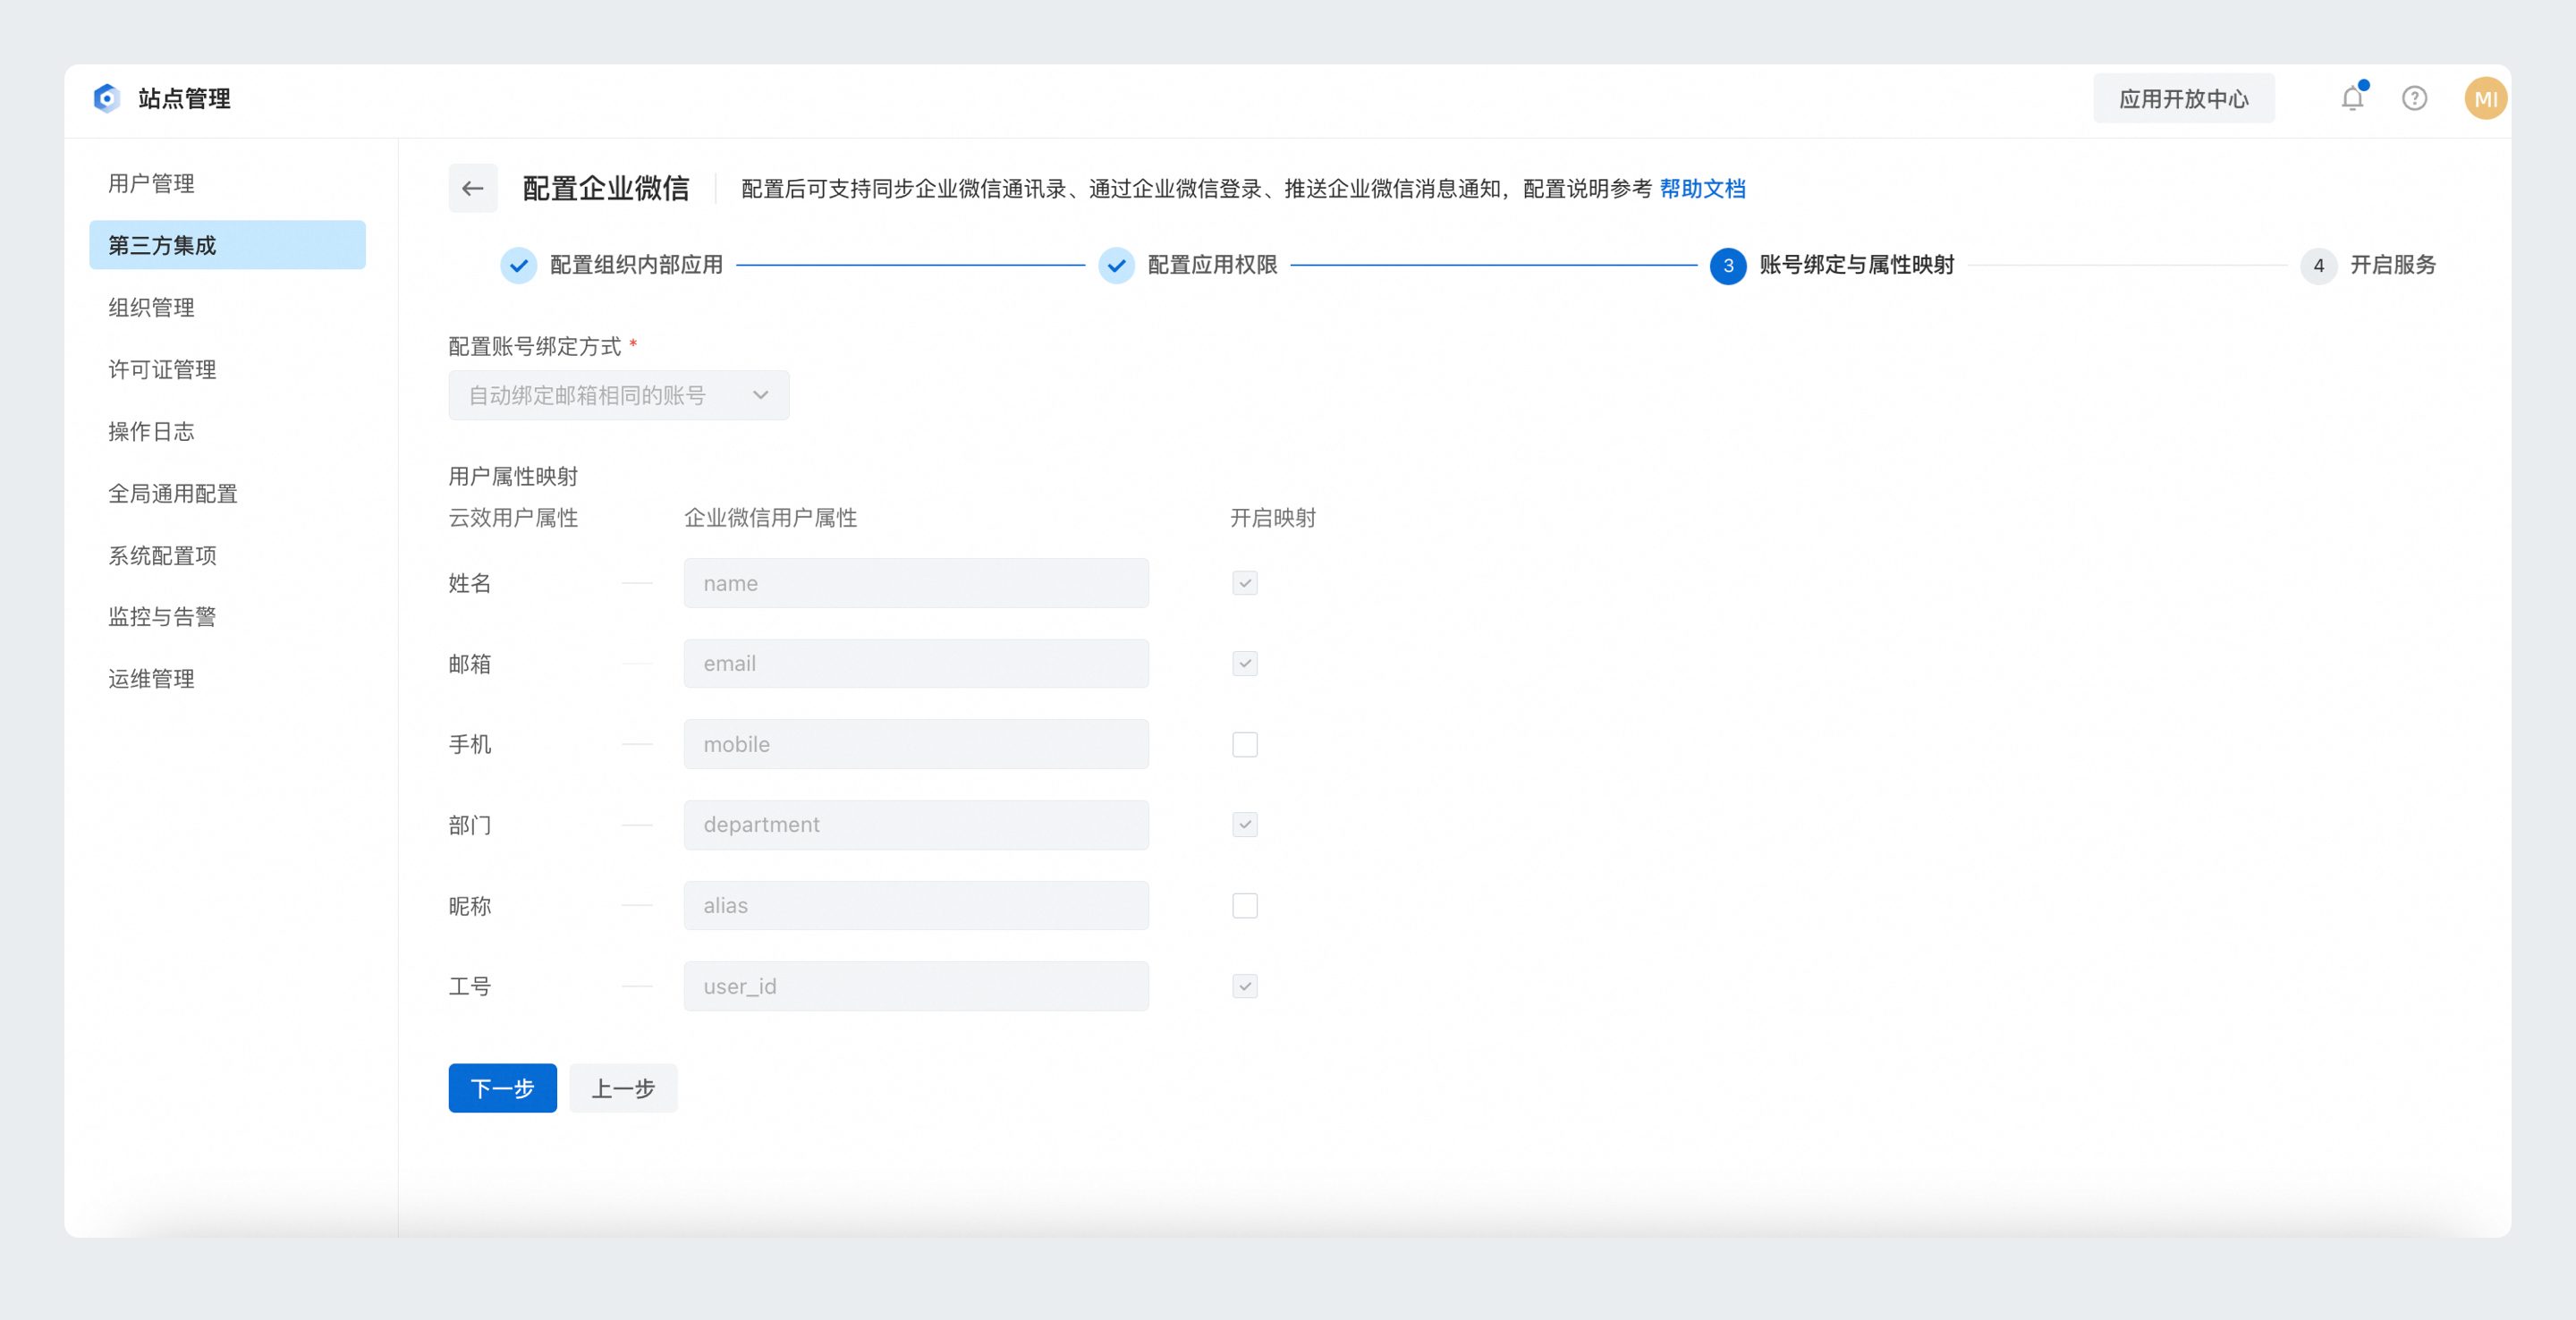Click the 站点管理 title

(184, 98)
